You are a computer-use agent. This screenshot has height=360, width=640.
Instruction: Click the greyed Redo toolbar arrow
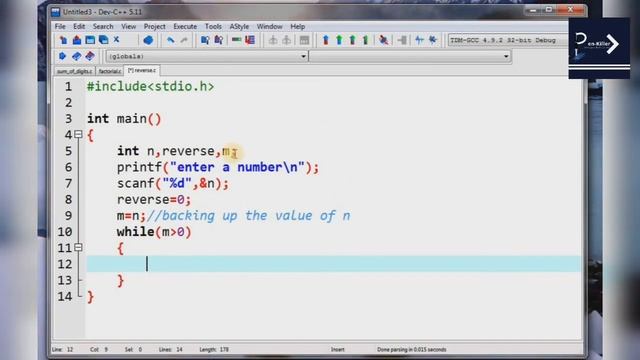coord(184,40)
